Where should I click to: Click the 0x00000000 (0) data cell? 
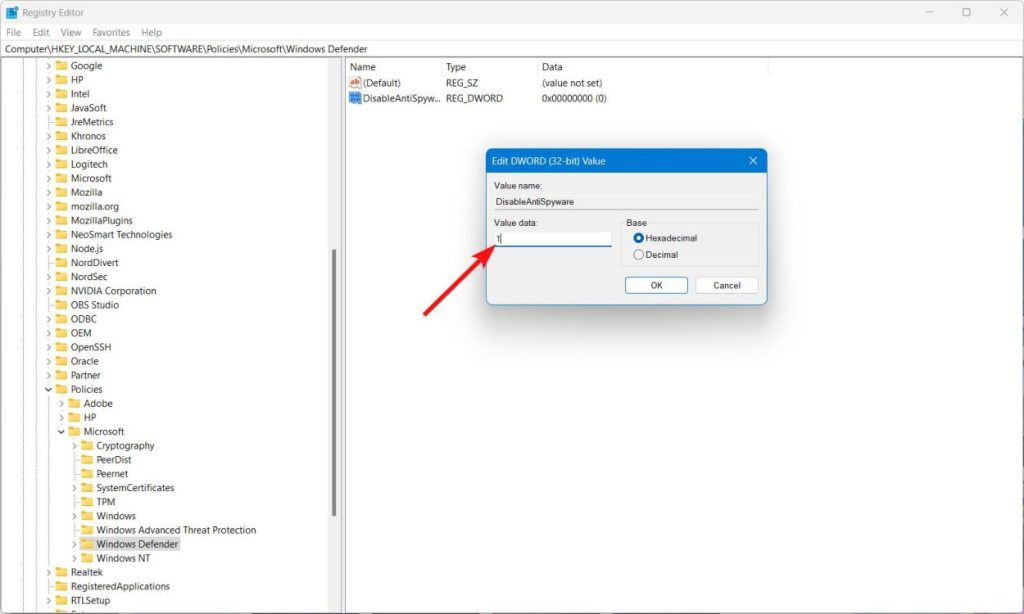(x=574, y=98)
